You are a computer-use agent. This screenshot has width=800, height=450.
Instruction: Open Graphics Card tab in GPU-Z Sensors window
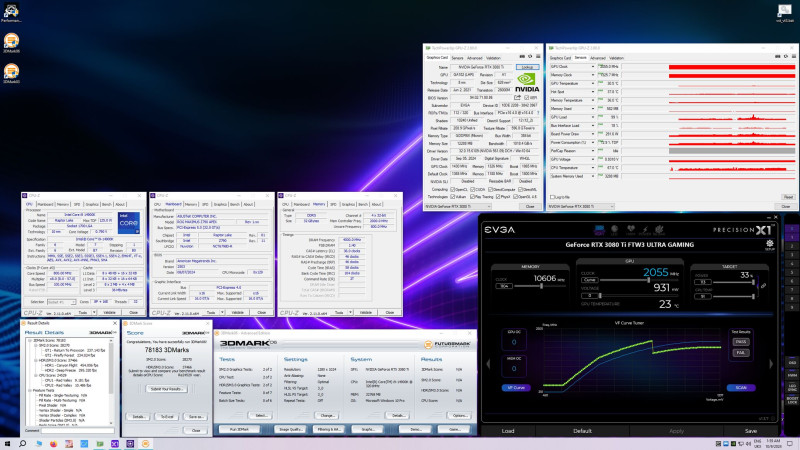pyautogui.click(x=560, y=58)
